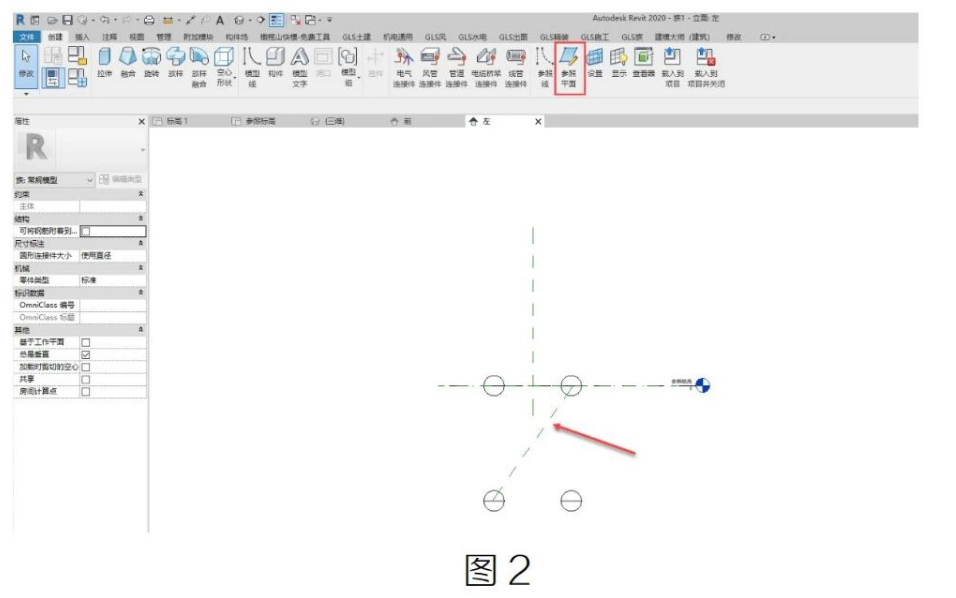This screenshot has height=598, width=956.
Task: Uncheck the 总是垂直 checkbox
Action: tap(85, 355)
